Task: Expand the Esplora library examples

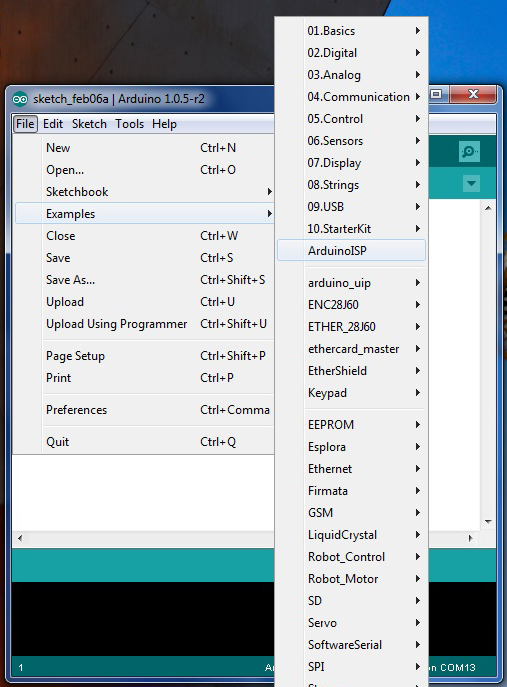Action: [x=351, y=447]
